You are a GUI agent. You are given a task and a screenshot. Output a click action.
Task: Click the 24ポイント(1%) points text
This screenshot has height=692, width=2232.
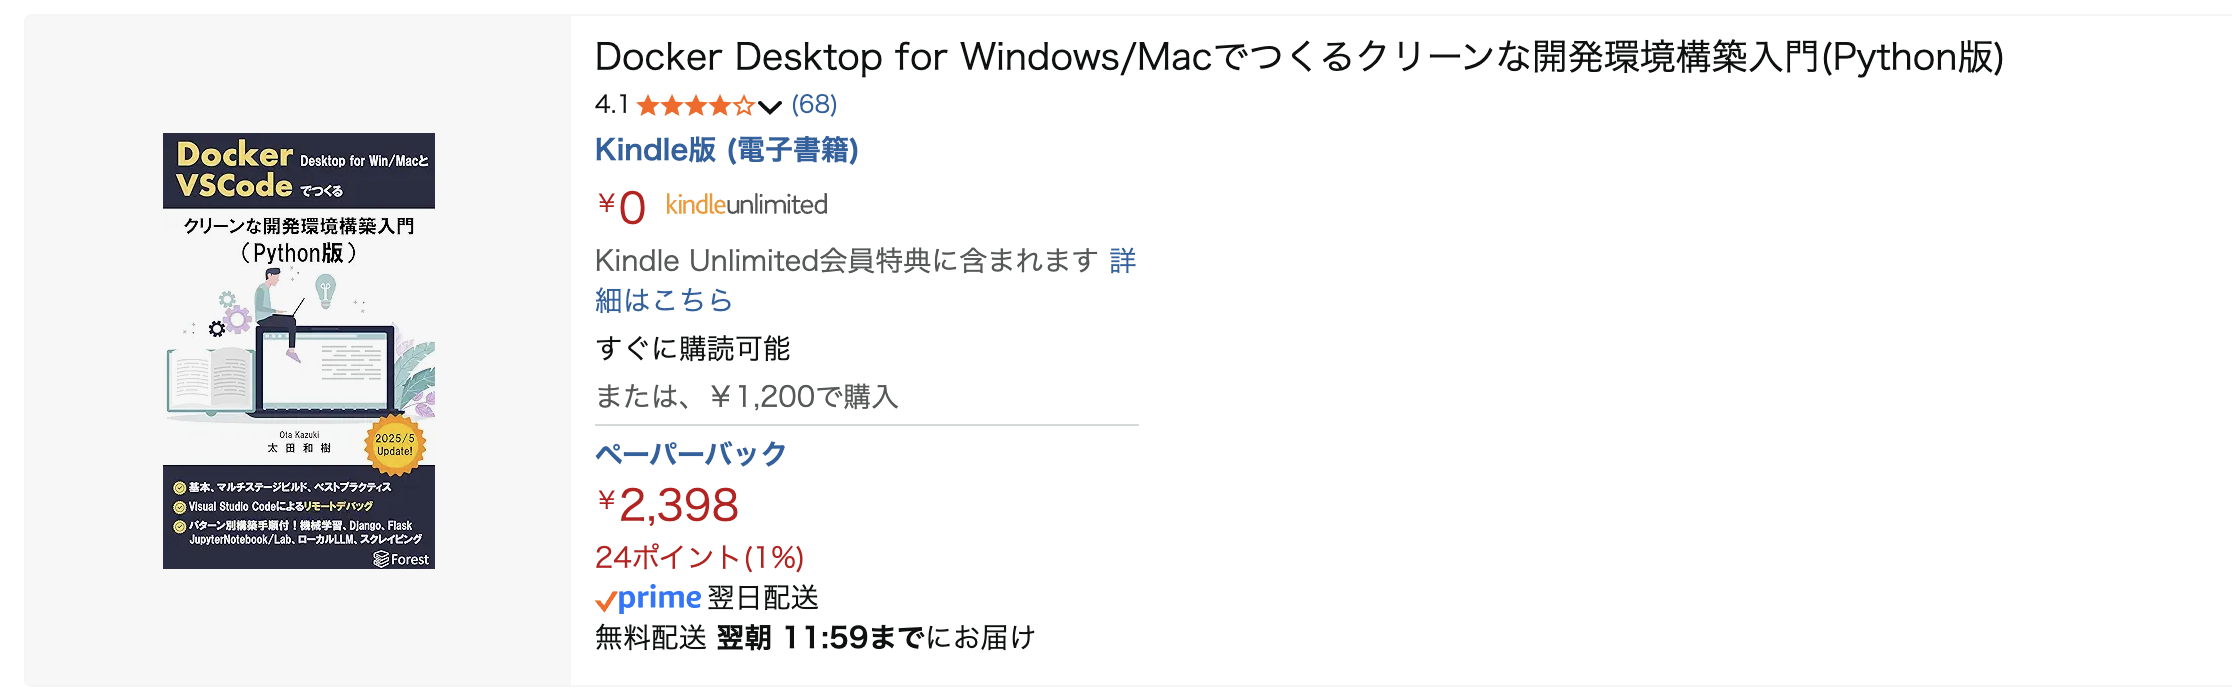(x=699, y=557)
